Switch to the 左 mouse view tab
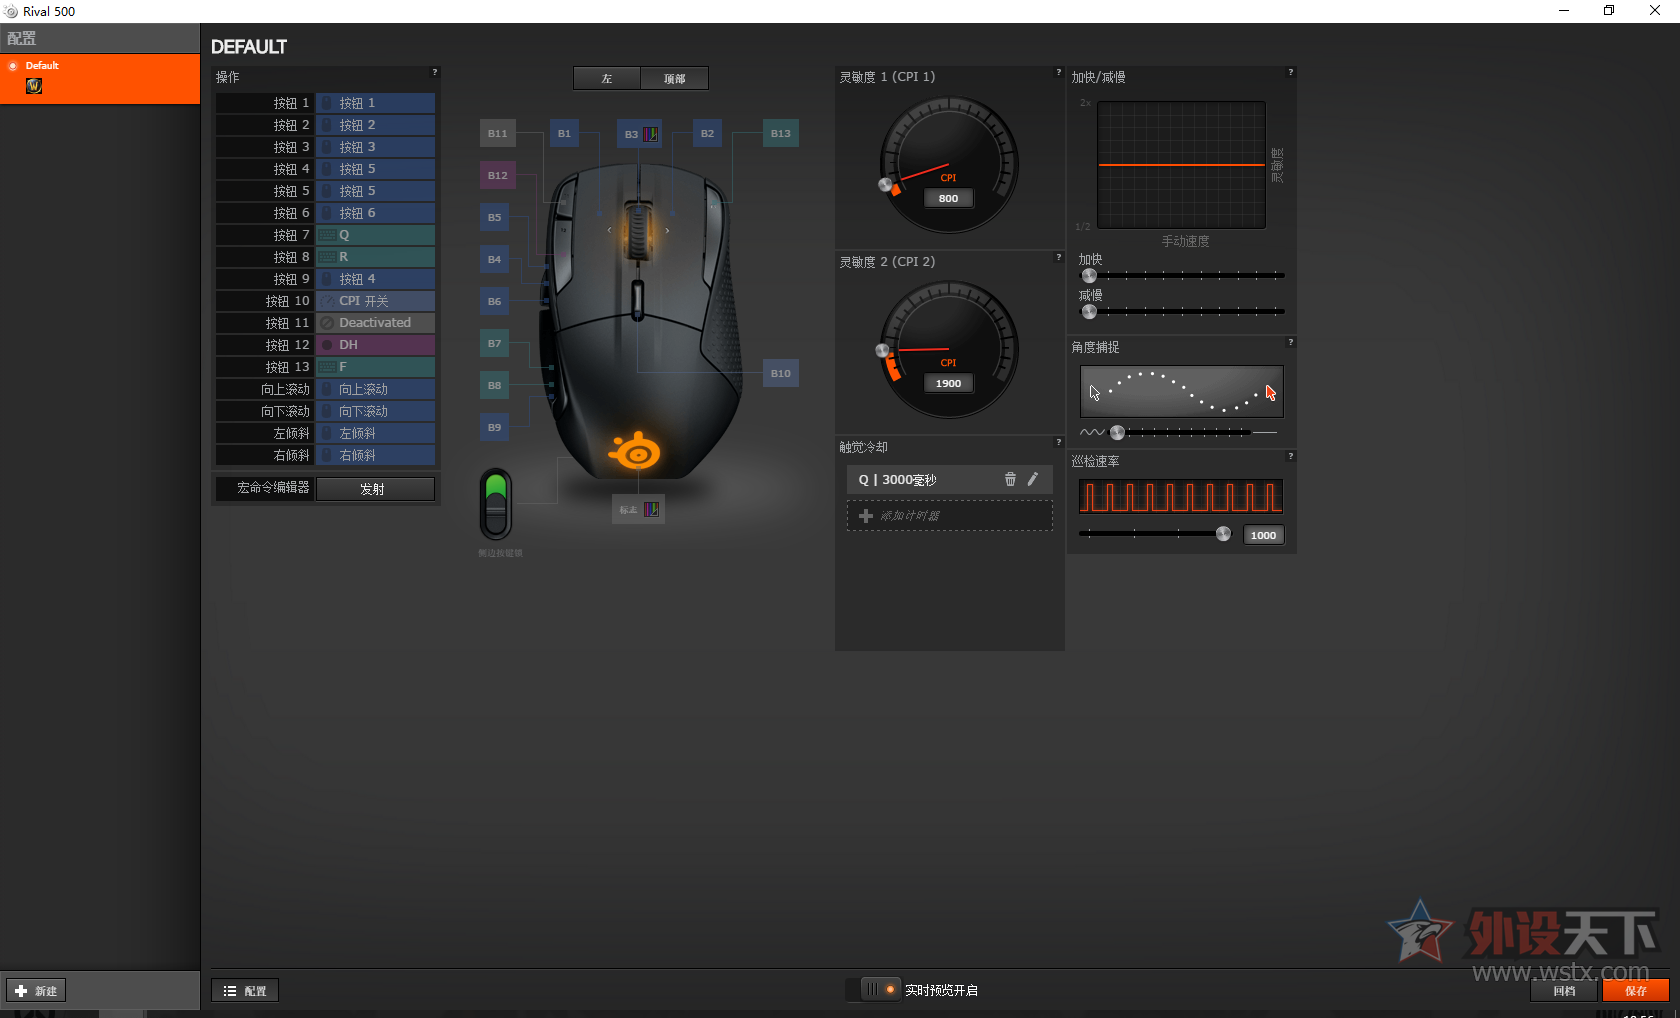Image resolution: width=1680 pixels, height=1018 pixels. pyautogui.click(x=606, y=78)
